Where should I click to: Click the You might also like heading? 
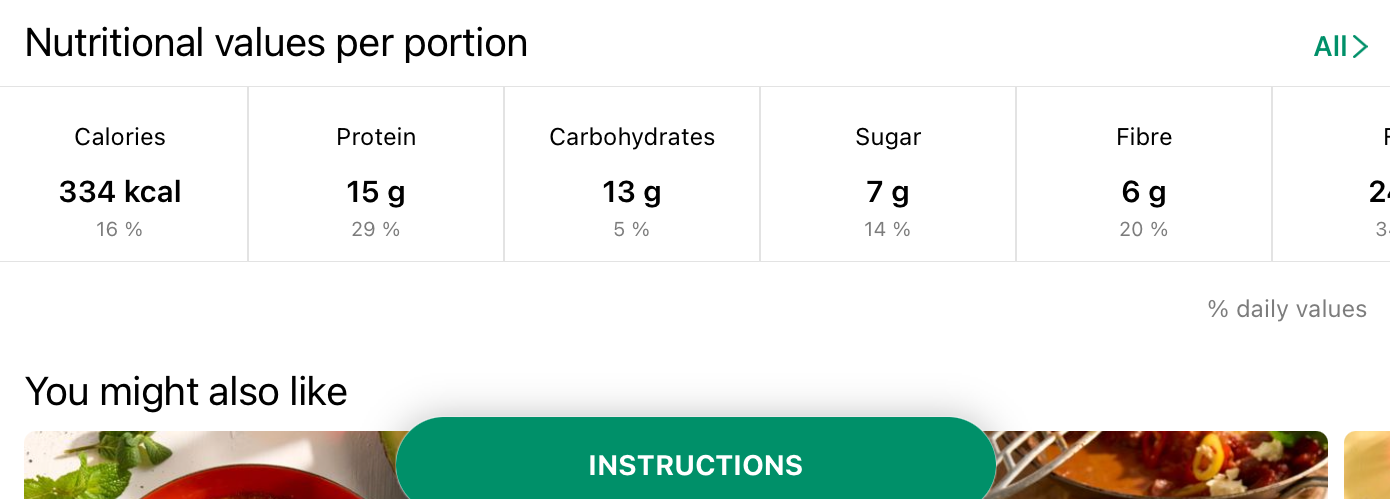[x=186, y=391]
